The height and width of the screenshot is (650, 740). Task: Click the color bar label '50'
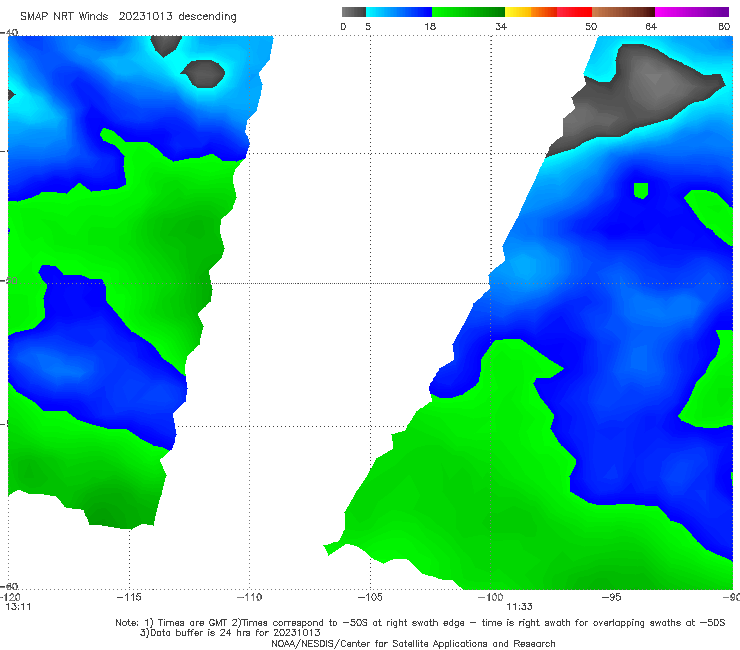tap(591, 26)
